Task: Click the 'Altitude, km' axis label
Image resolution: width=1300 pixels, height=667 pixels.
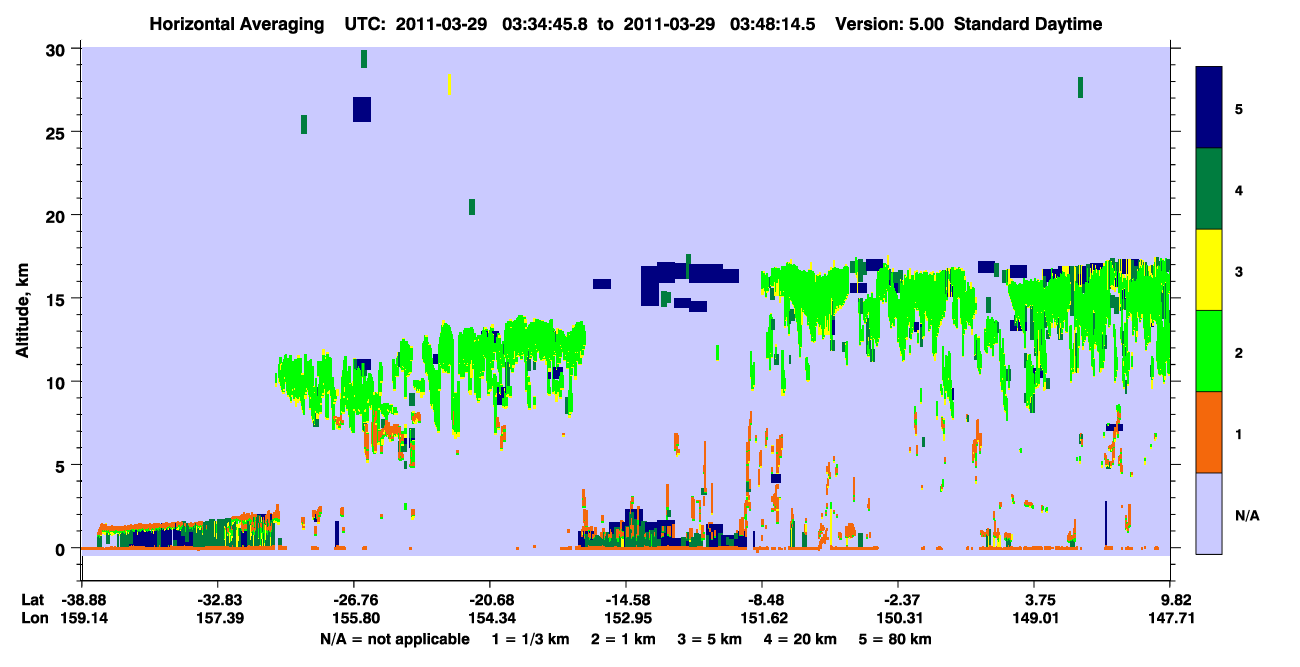Action: 22,310
